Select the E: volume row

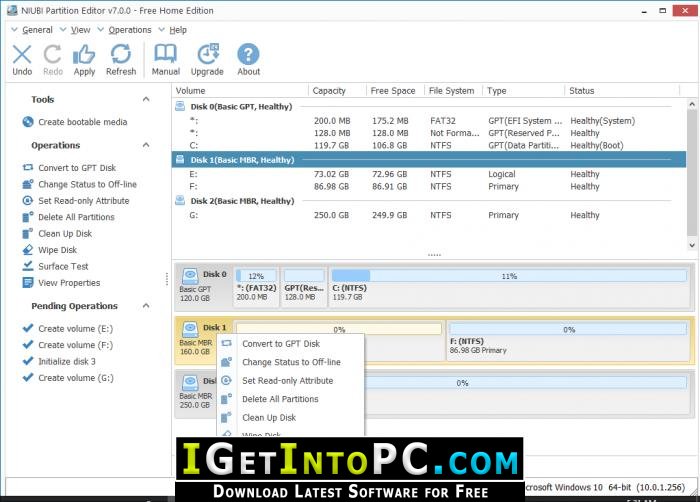point(429,174)
